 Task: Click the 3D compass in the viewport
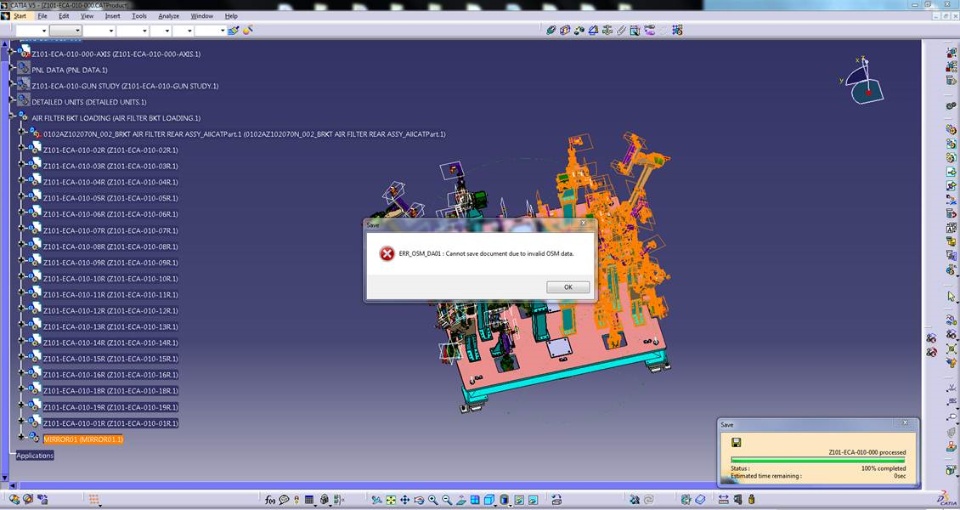coord(863,81)
